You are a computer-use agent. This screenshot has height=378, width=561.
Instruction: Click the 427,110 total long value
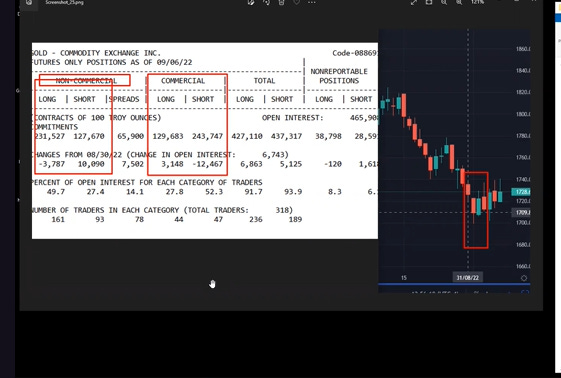(247, 136)
